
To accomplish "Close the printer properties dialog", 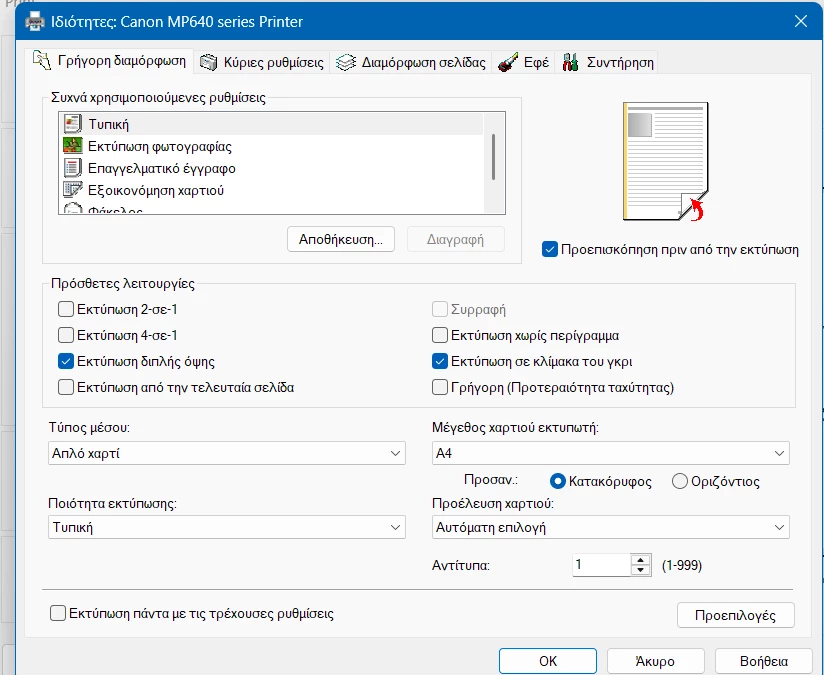I will [801, 21].
